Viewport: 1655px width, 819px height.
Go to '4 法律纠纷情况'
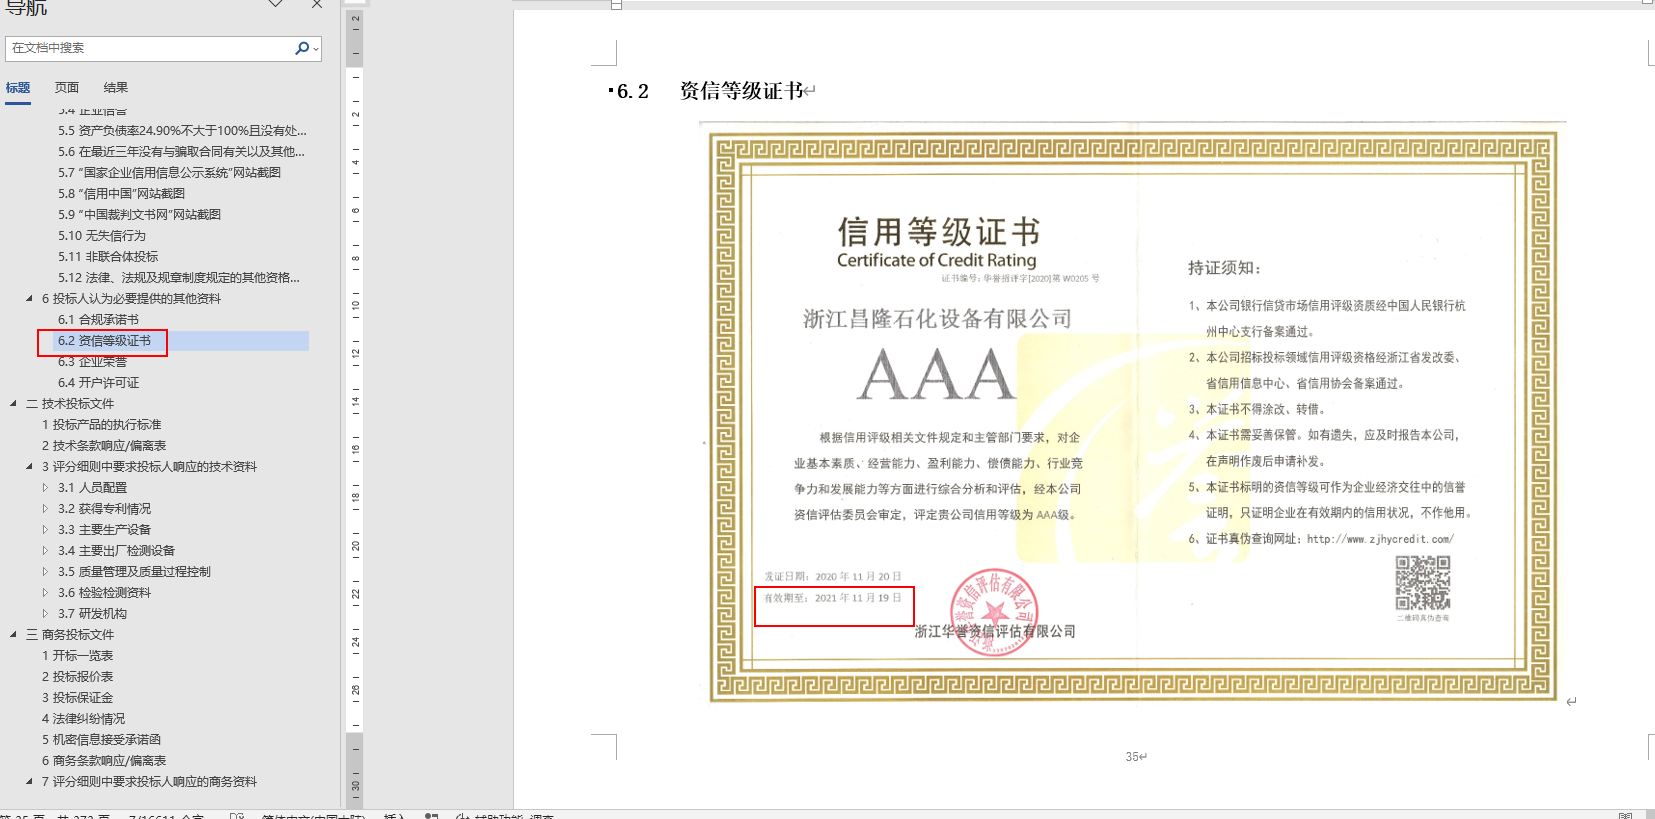click(x=83, y=719)
